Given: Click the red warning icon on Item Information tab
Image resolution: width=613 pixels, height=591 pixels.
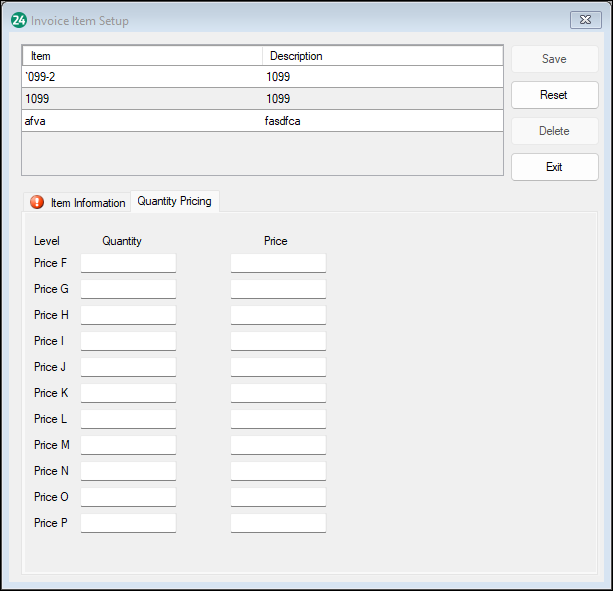Looking at the screenshot, I should coord(37,202).
